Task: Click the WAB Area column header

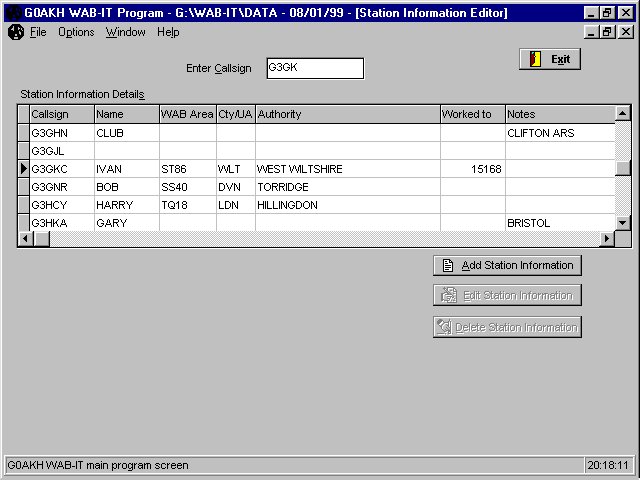Action: pos(188,114)
